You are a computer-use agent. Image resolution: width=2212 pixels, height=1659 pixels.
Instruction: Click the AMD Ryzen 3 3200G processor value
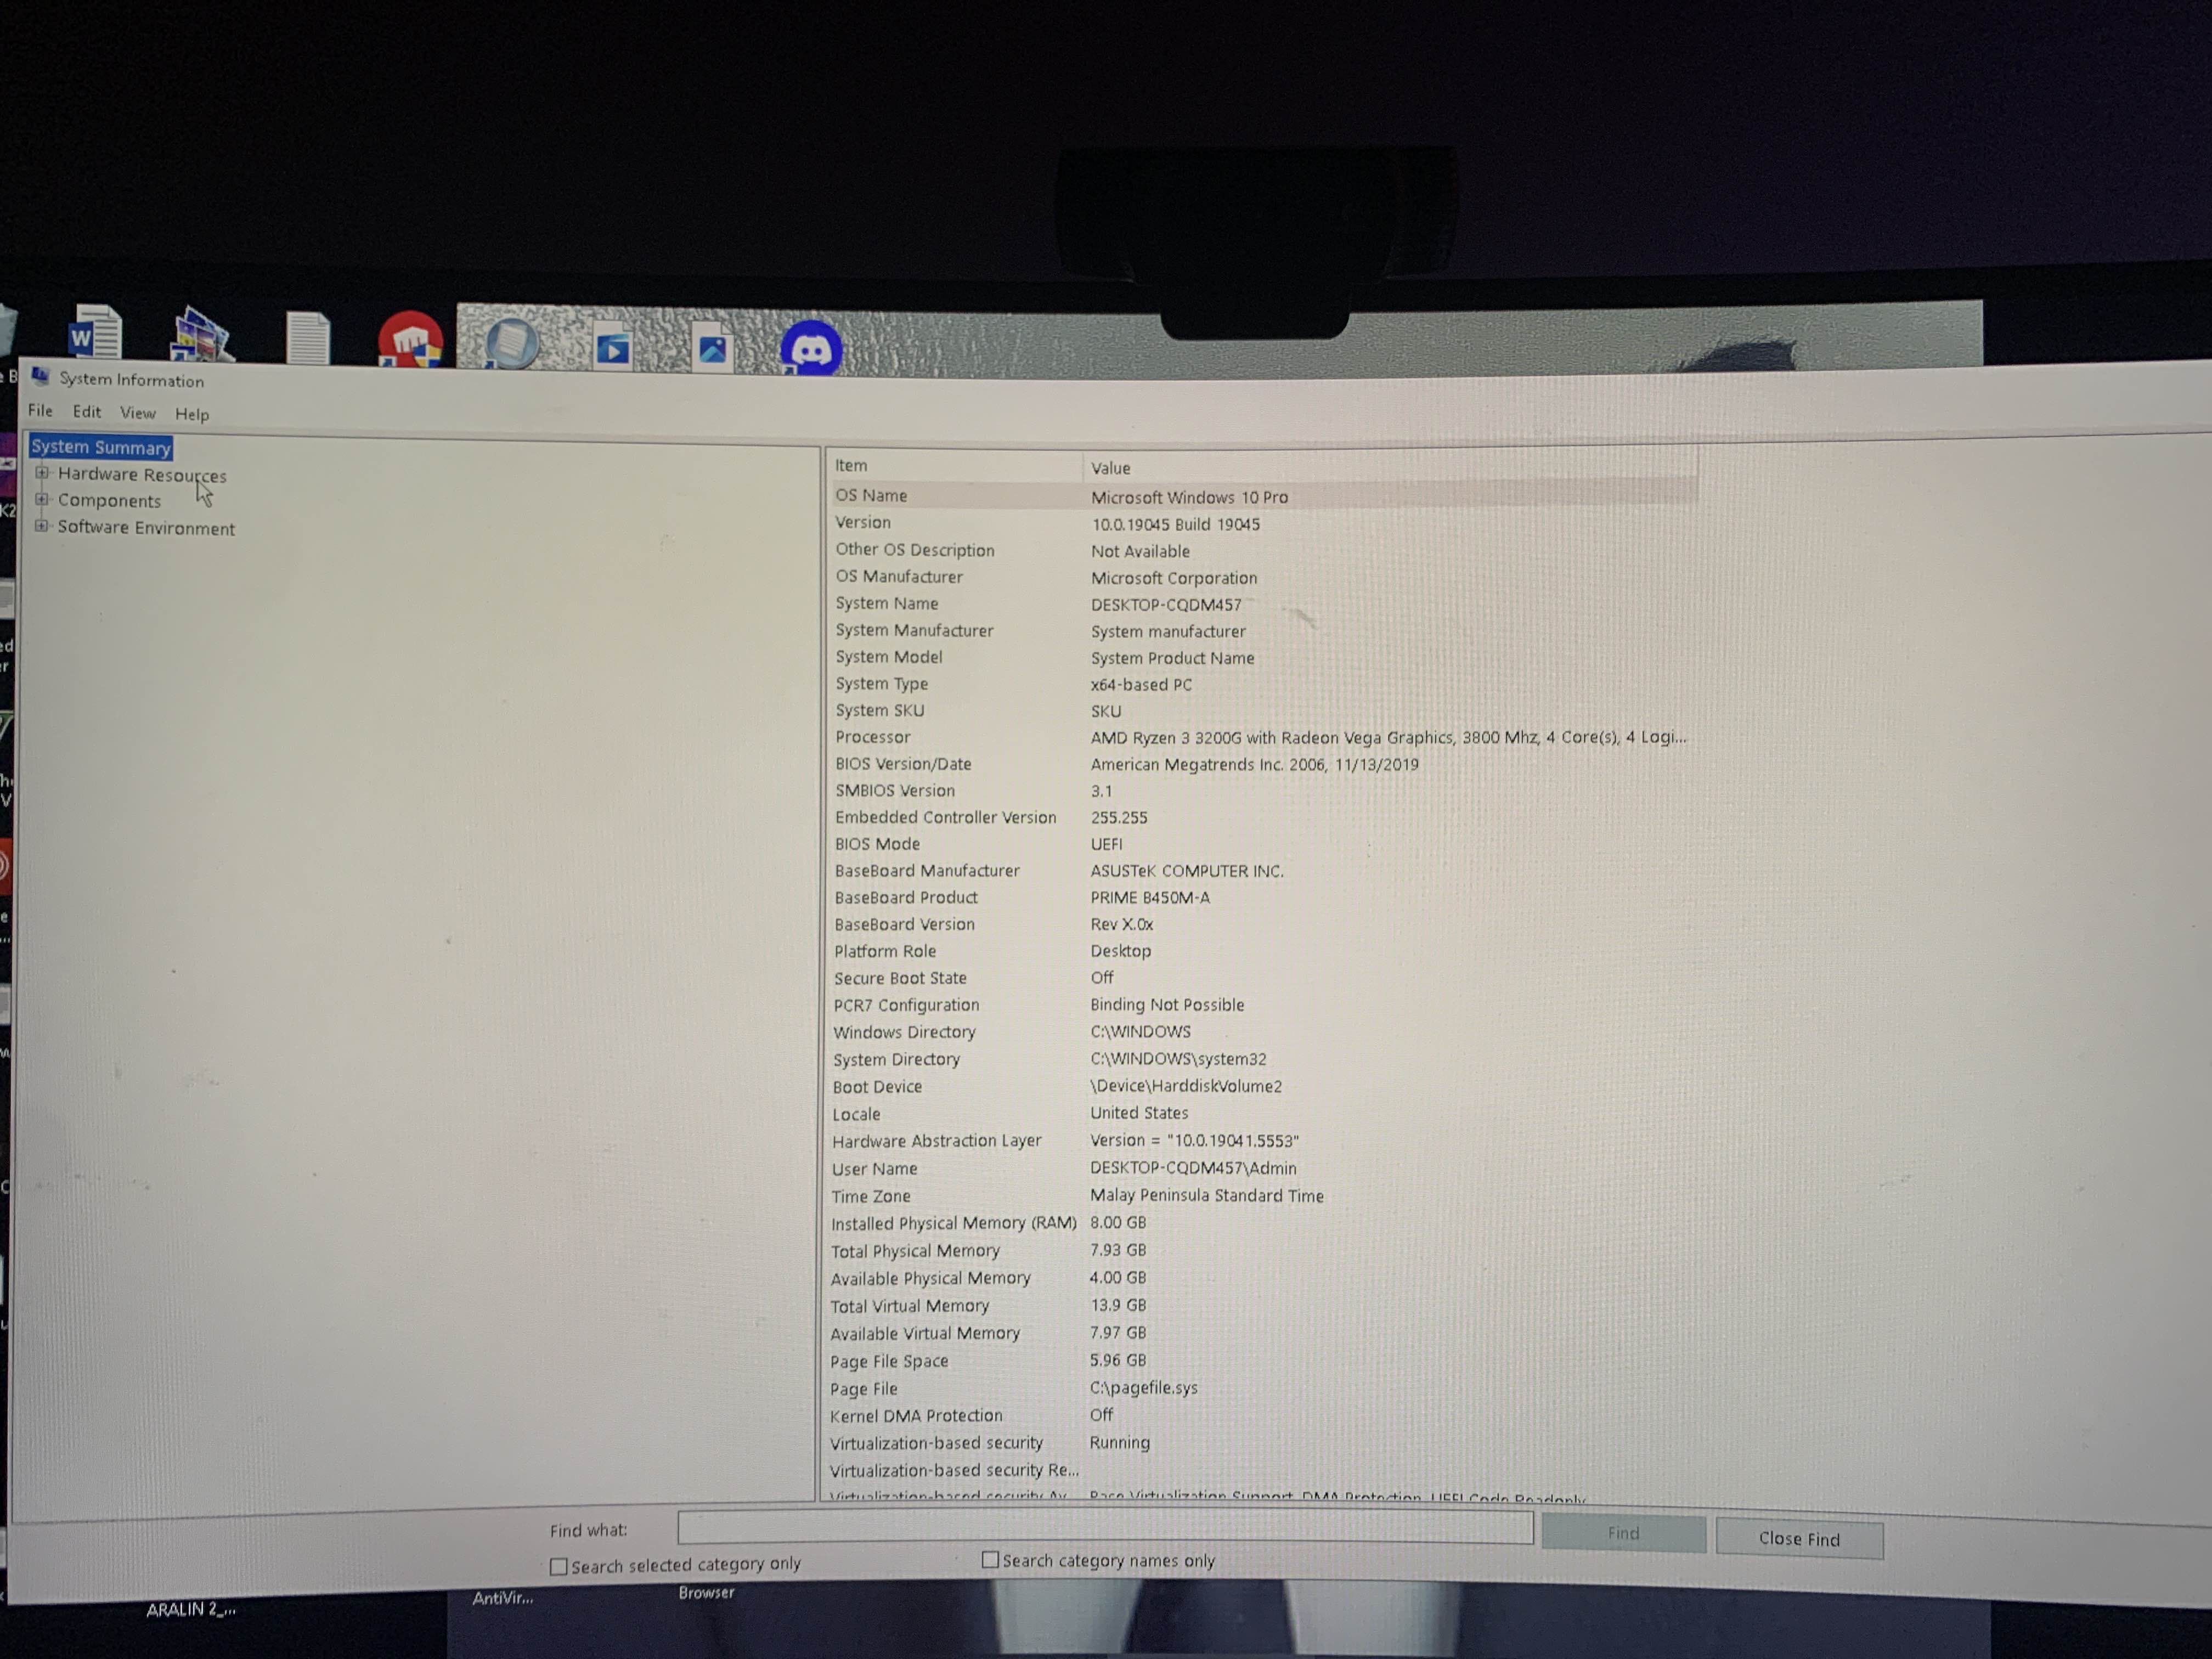coord(1388,737)
